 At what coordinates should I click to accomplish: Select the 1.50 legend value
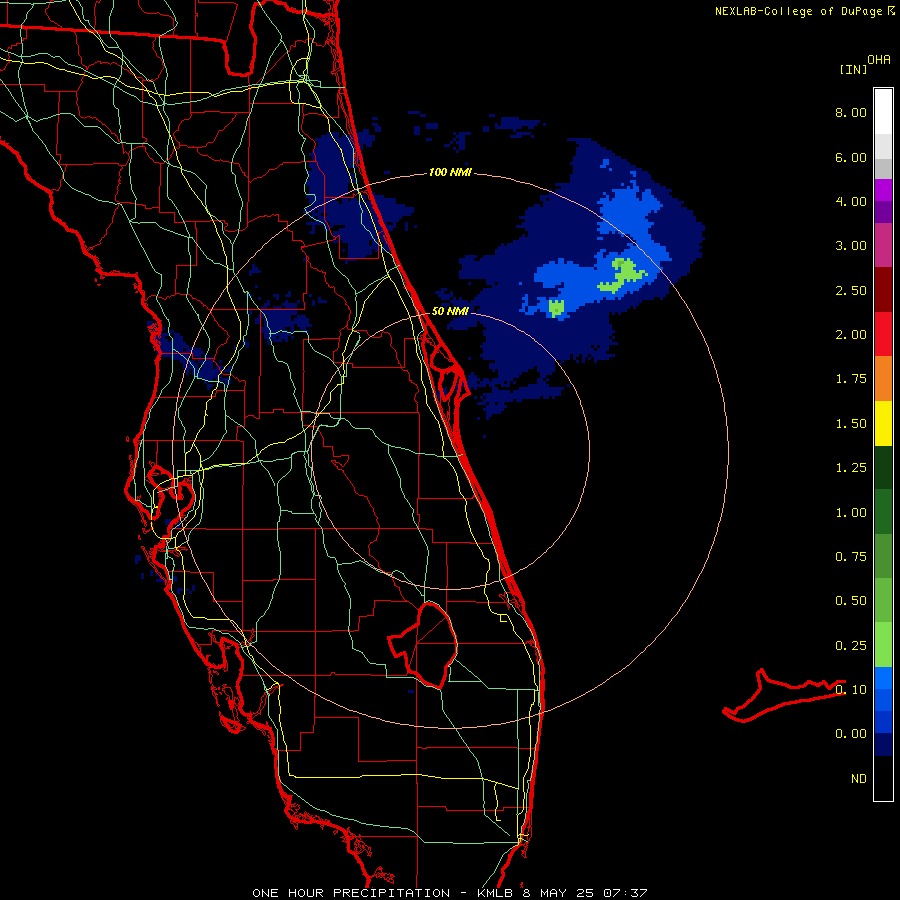click(x=851, y=424)
